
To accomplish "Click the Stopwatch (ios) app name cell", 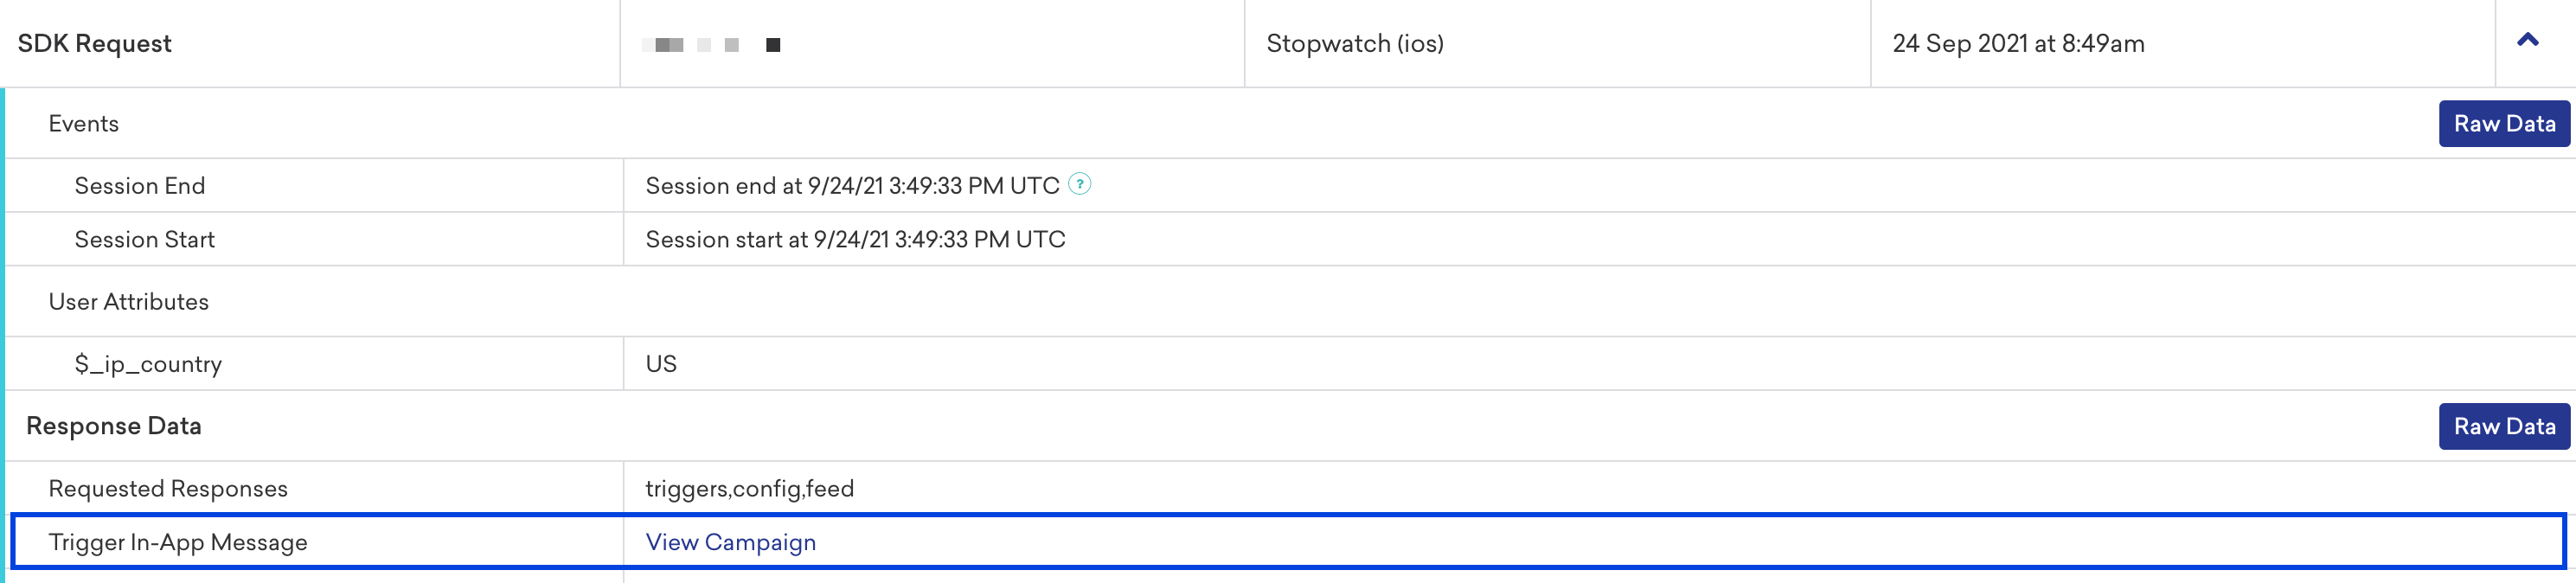I will pos(1557,43).
